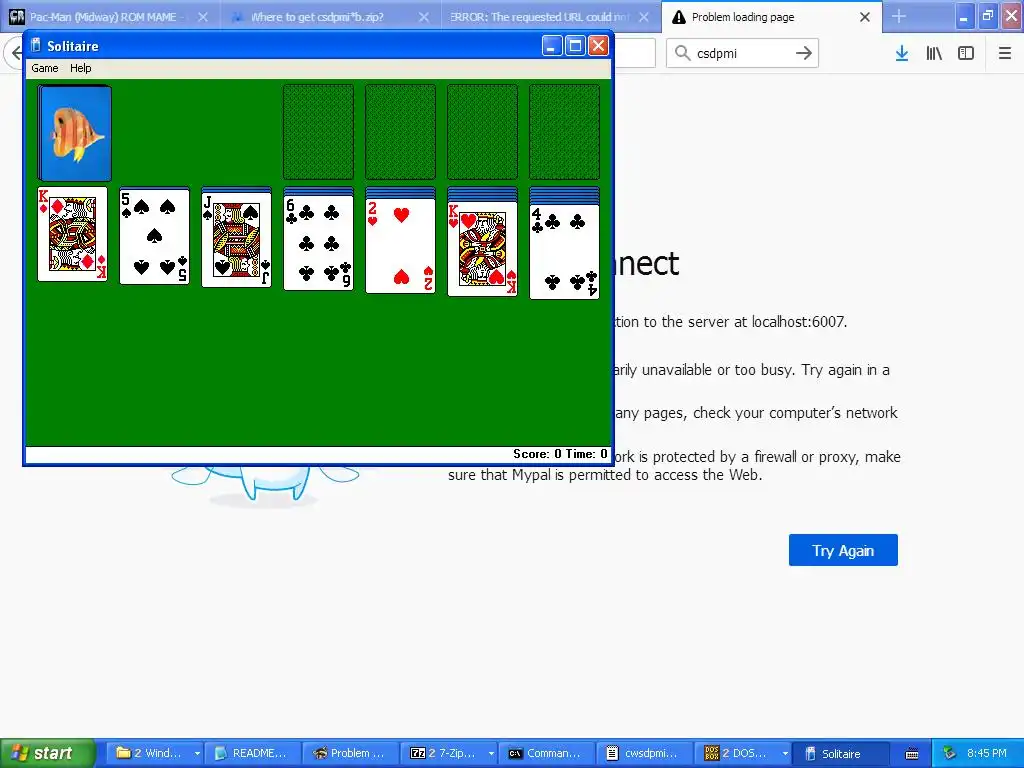Image resolution: width=1024 pixels, height=768 pixels.
Task: Draw from the fish-back stock deck
Action: click(x=74, y=133)
